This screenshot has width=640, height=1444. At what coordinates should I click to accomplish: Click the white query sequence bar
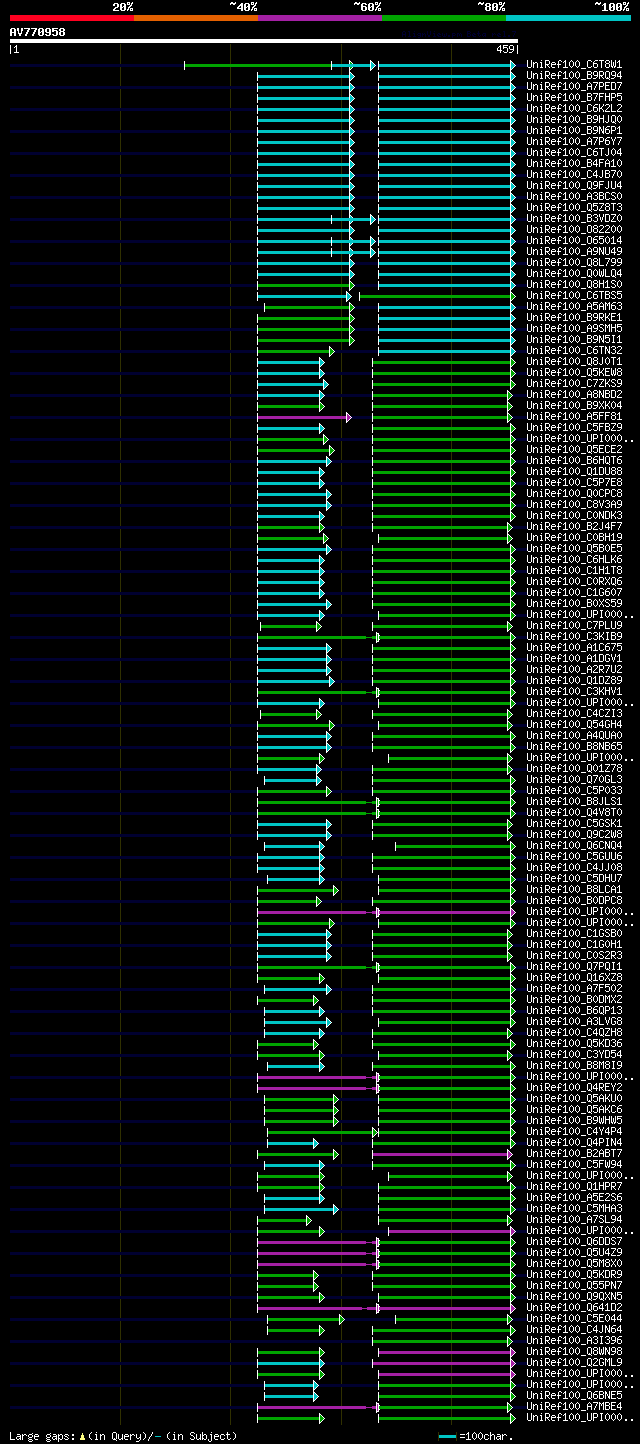click(263, 41)
